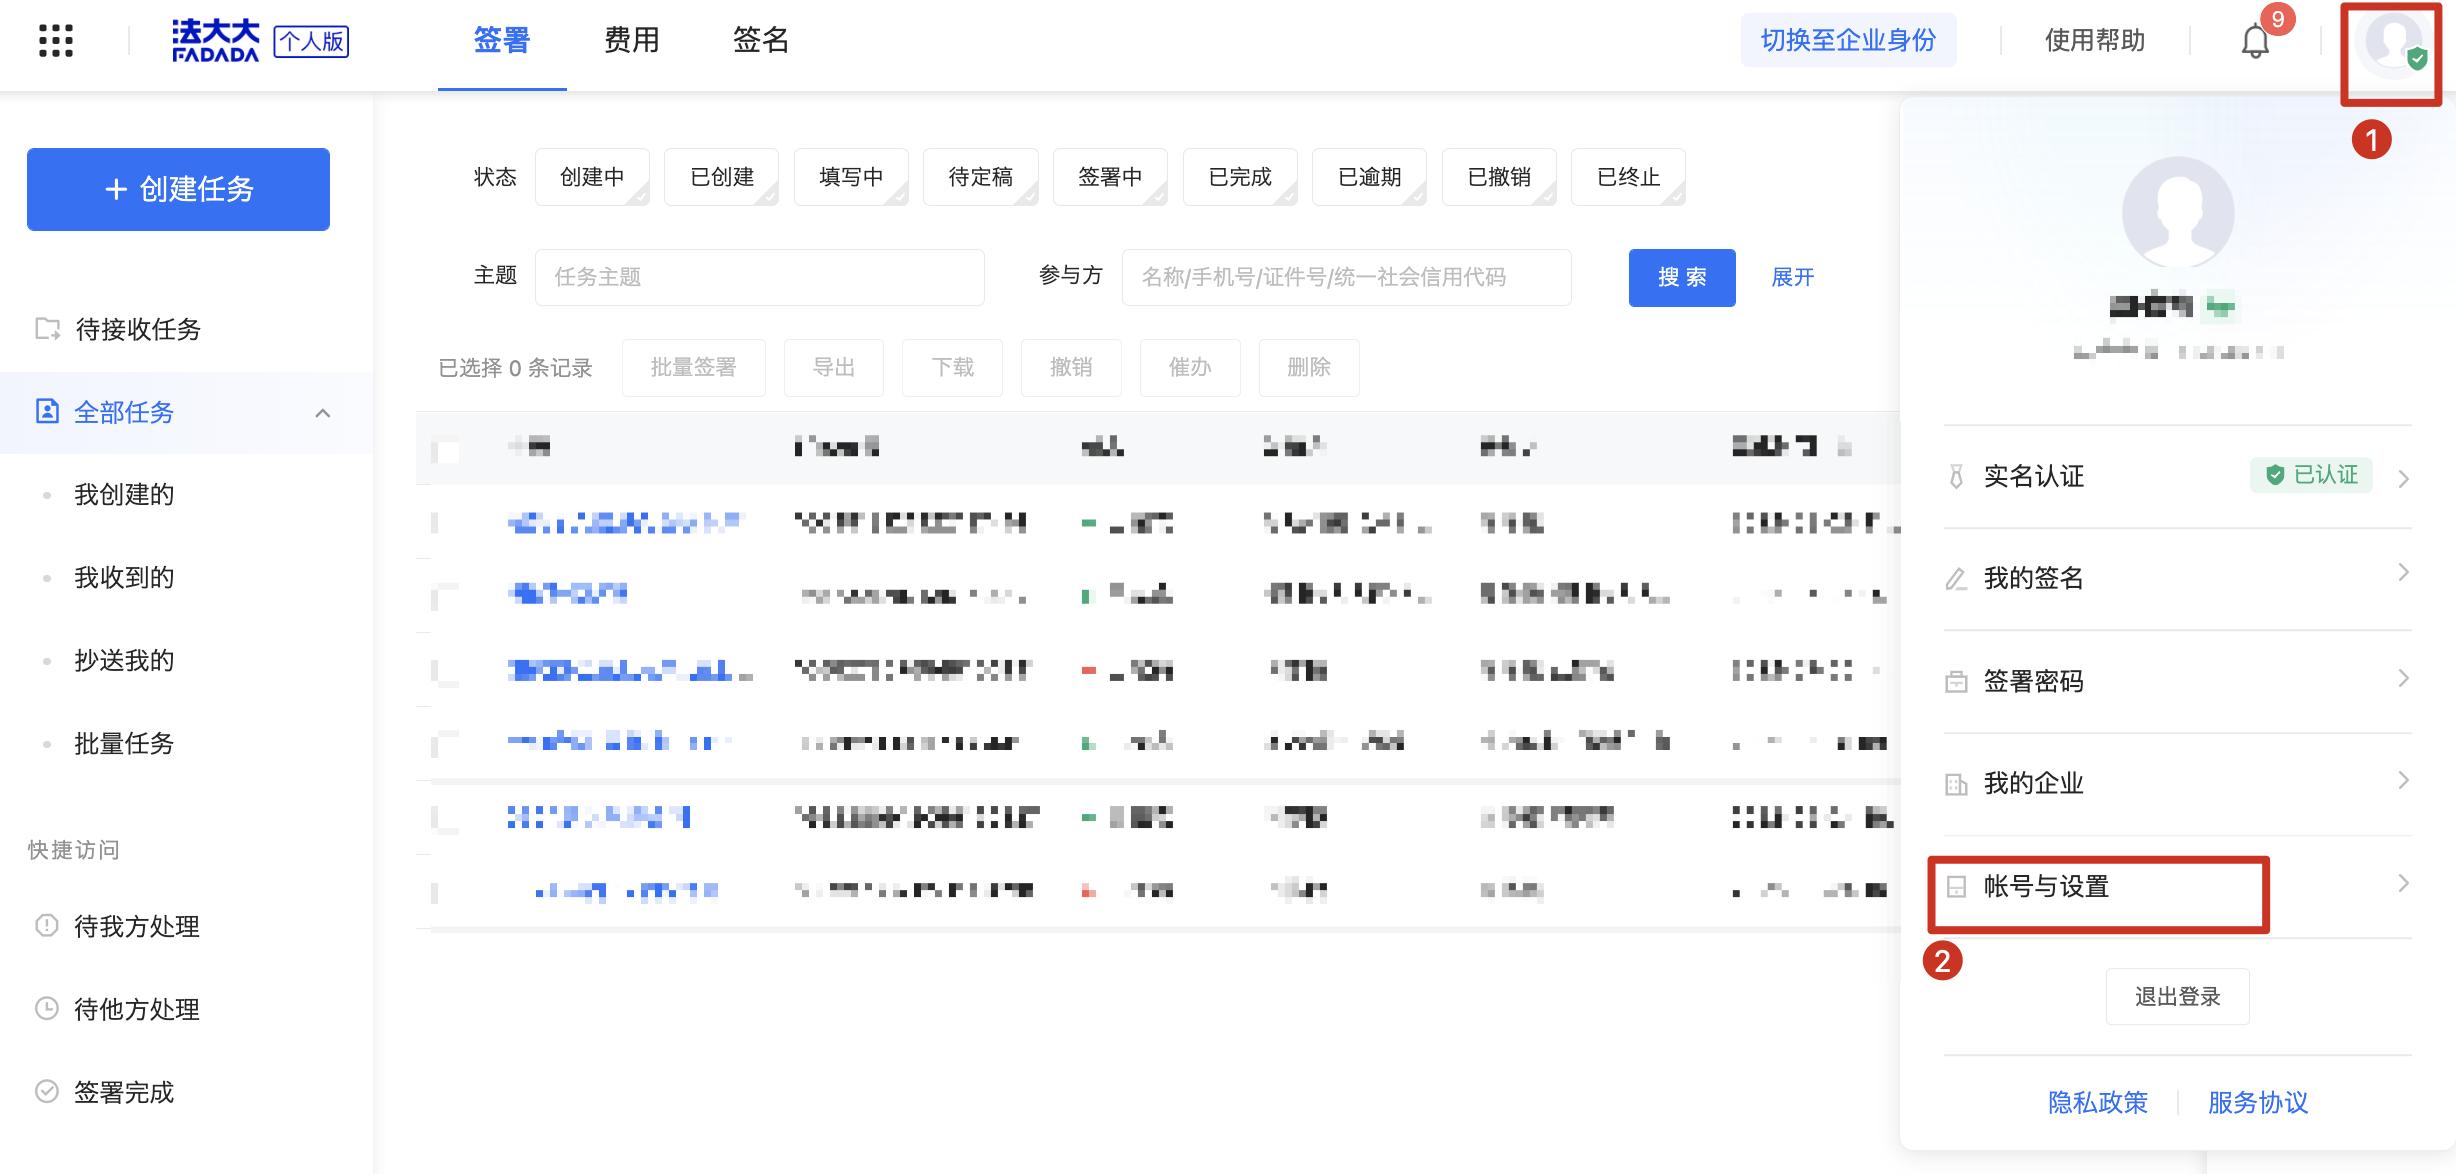This screenshot has width=2456, height=1174.
Task: Click the 待接收任务 folder icon
Action: coord(47,329)
